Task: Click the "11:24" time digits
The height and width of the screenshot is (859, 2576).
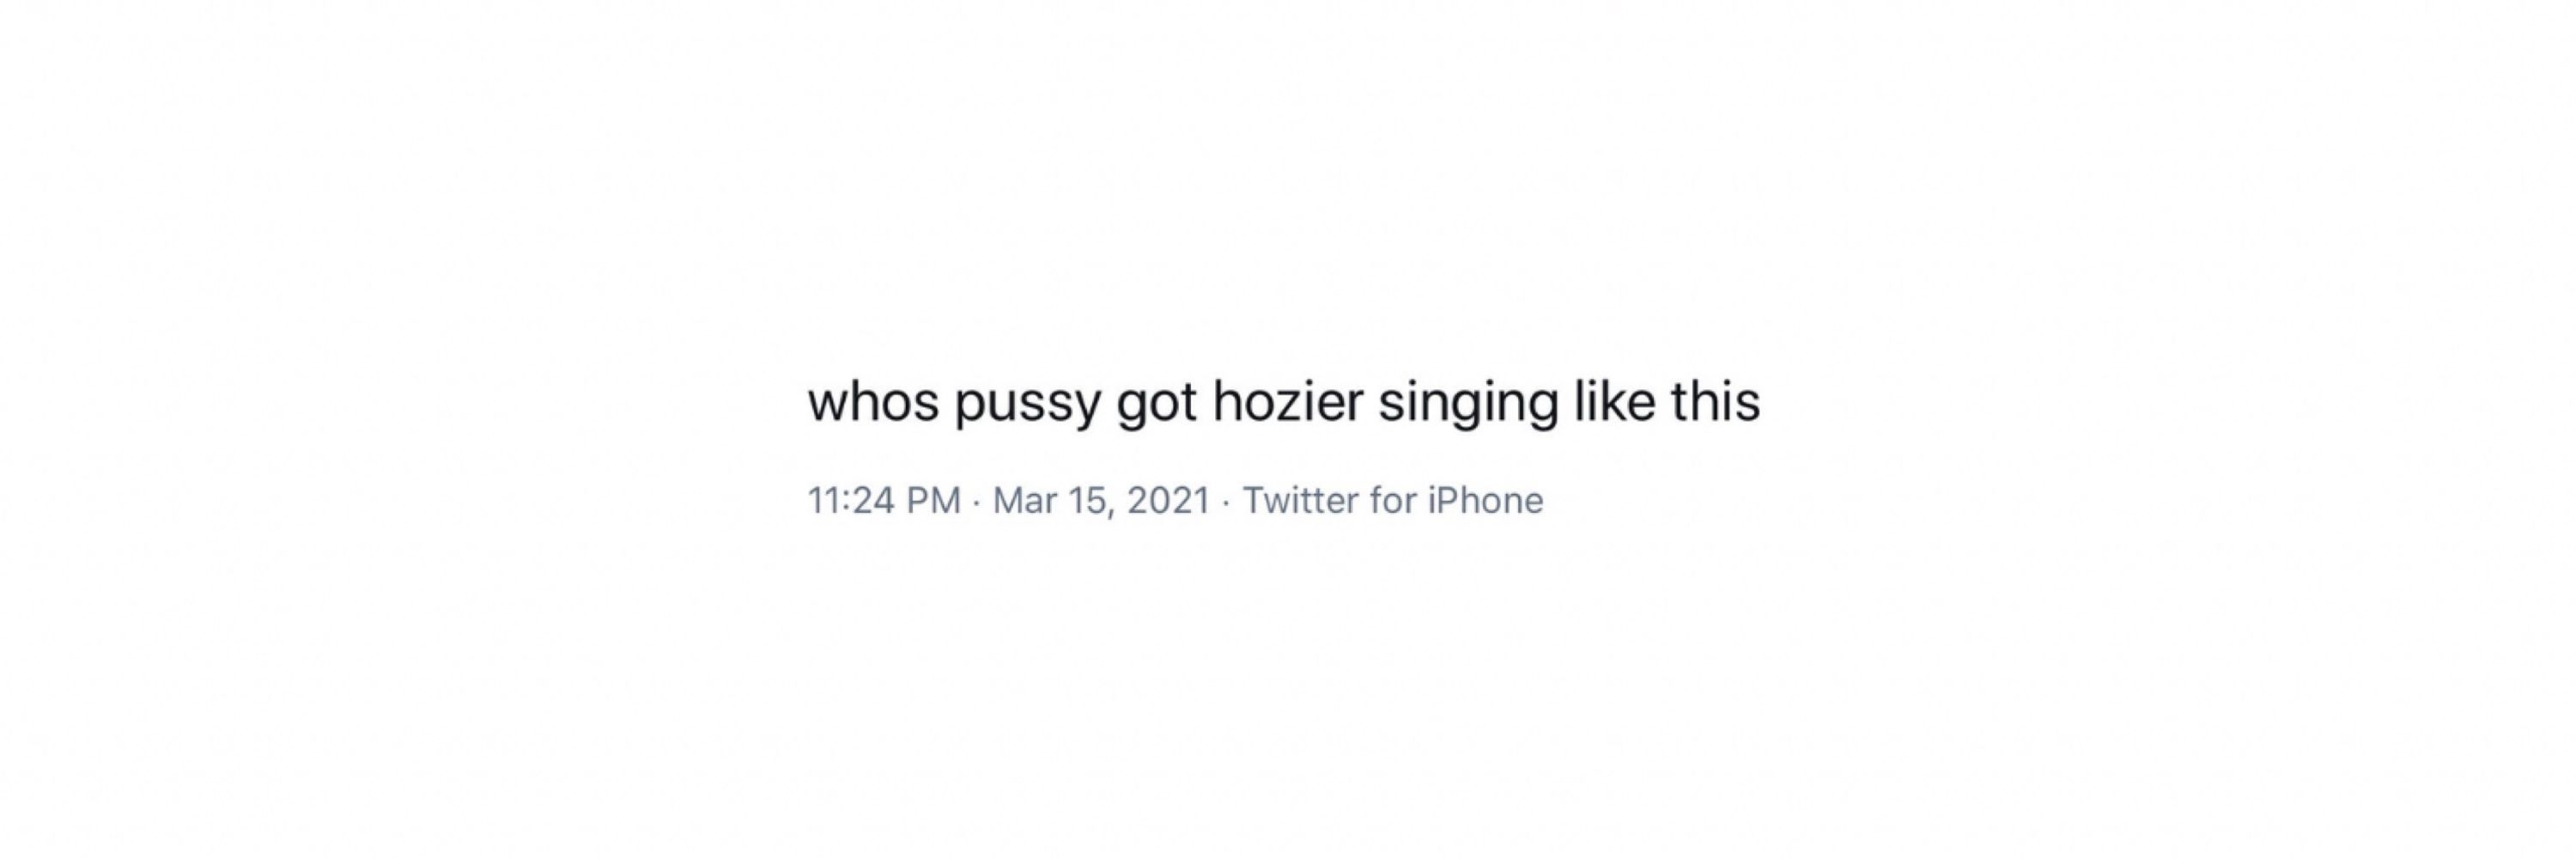Action: [x=851, y=500]
